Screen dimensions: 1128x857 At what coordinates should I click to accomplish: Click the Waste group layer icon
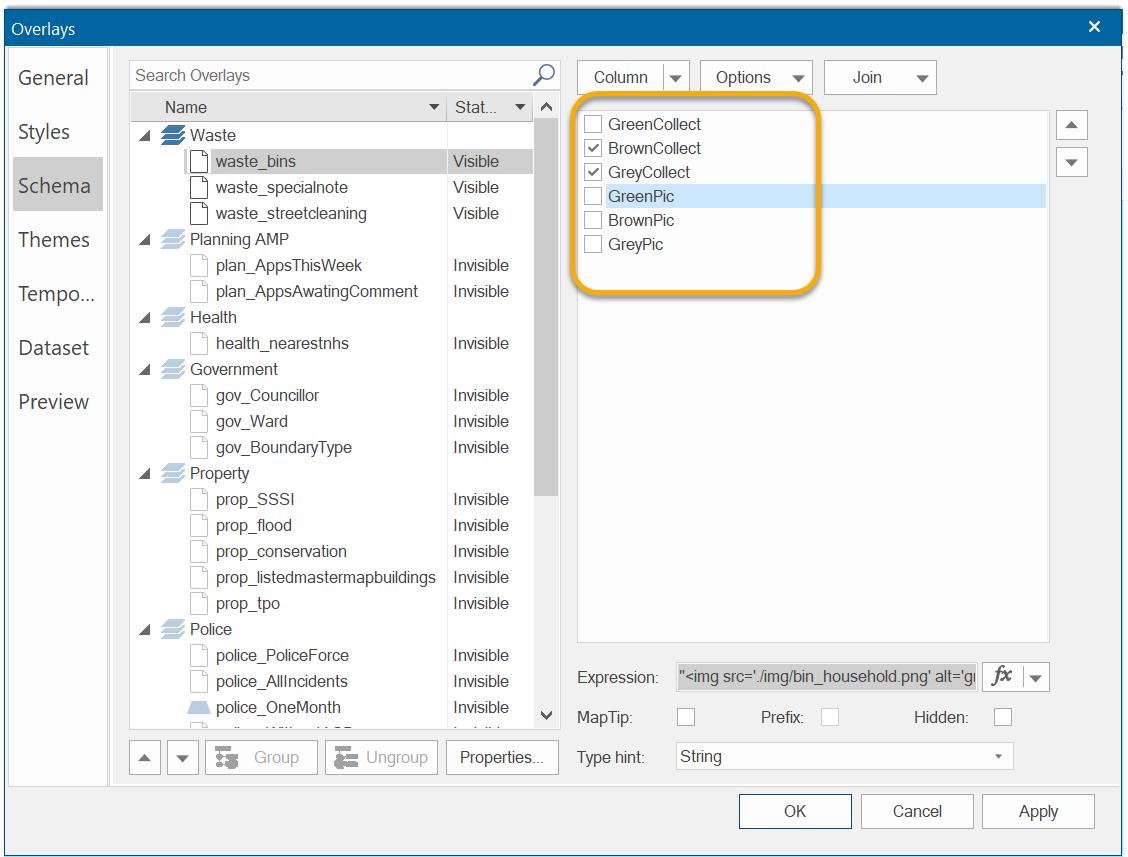[x=173, y=135]
